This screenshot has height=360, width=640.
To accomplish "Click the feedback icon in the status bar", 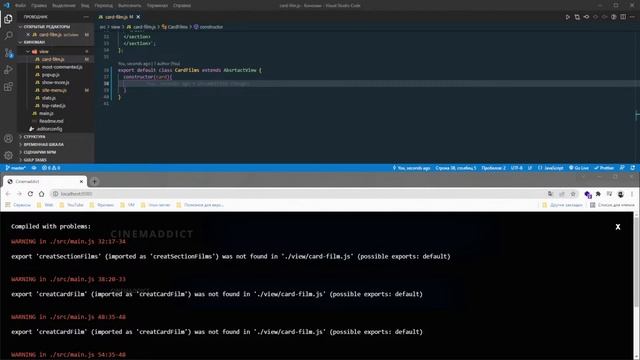I will (x=622, y=168).
